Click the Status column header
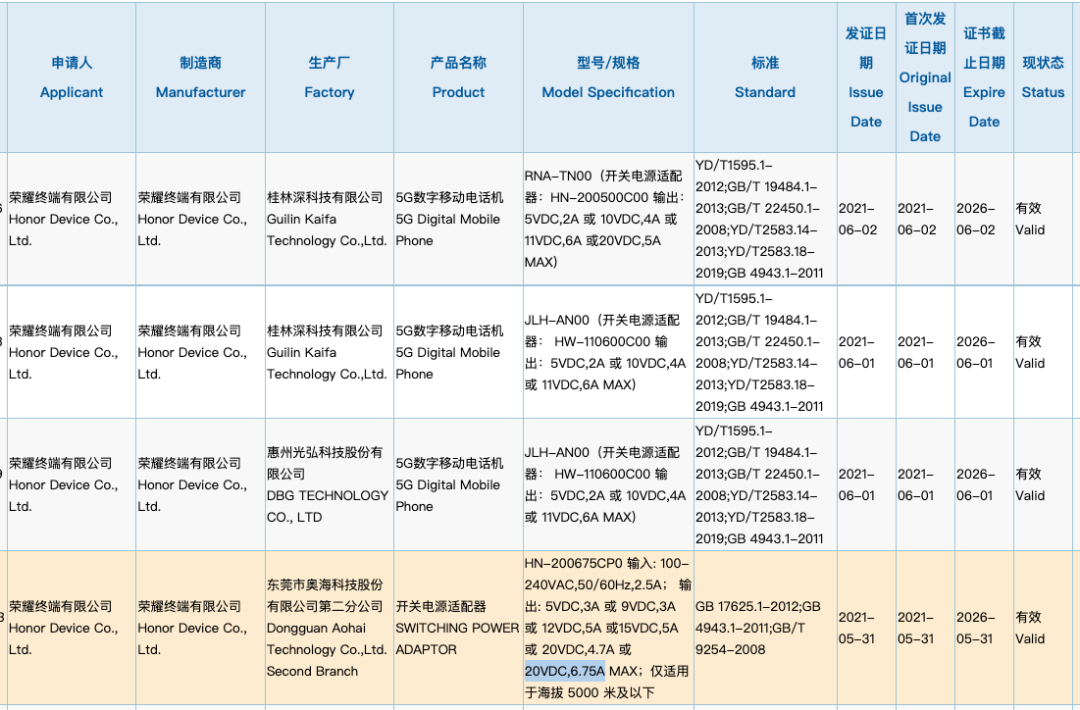 (1043, 77)
